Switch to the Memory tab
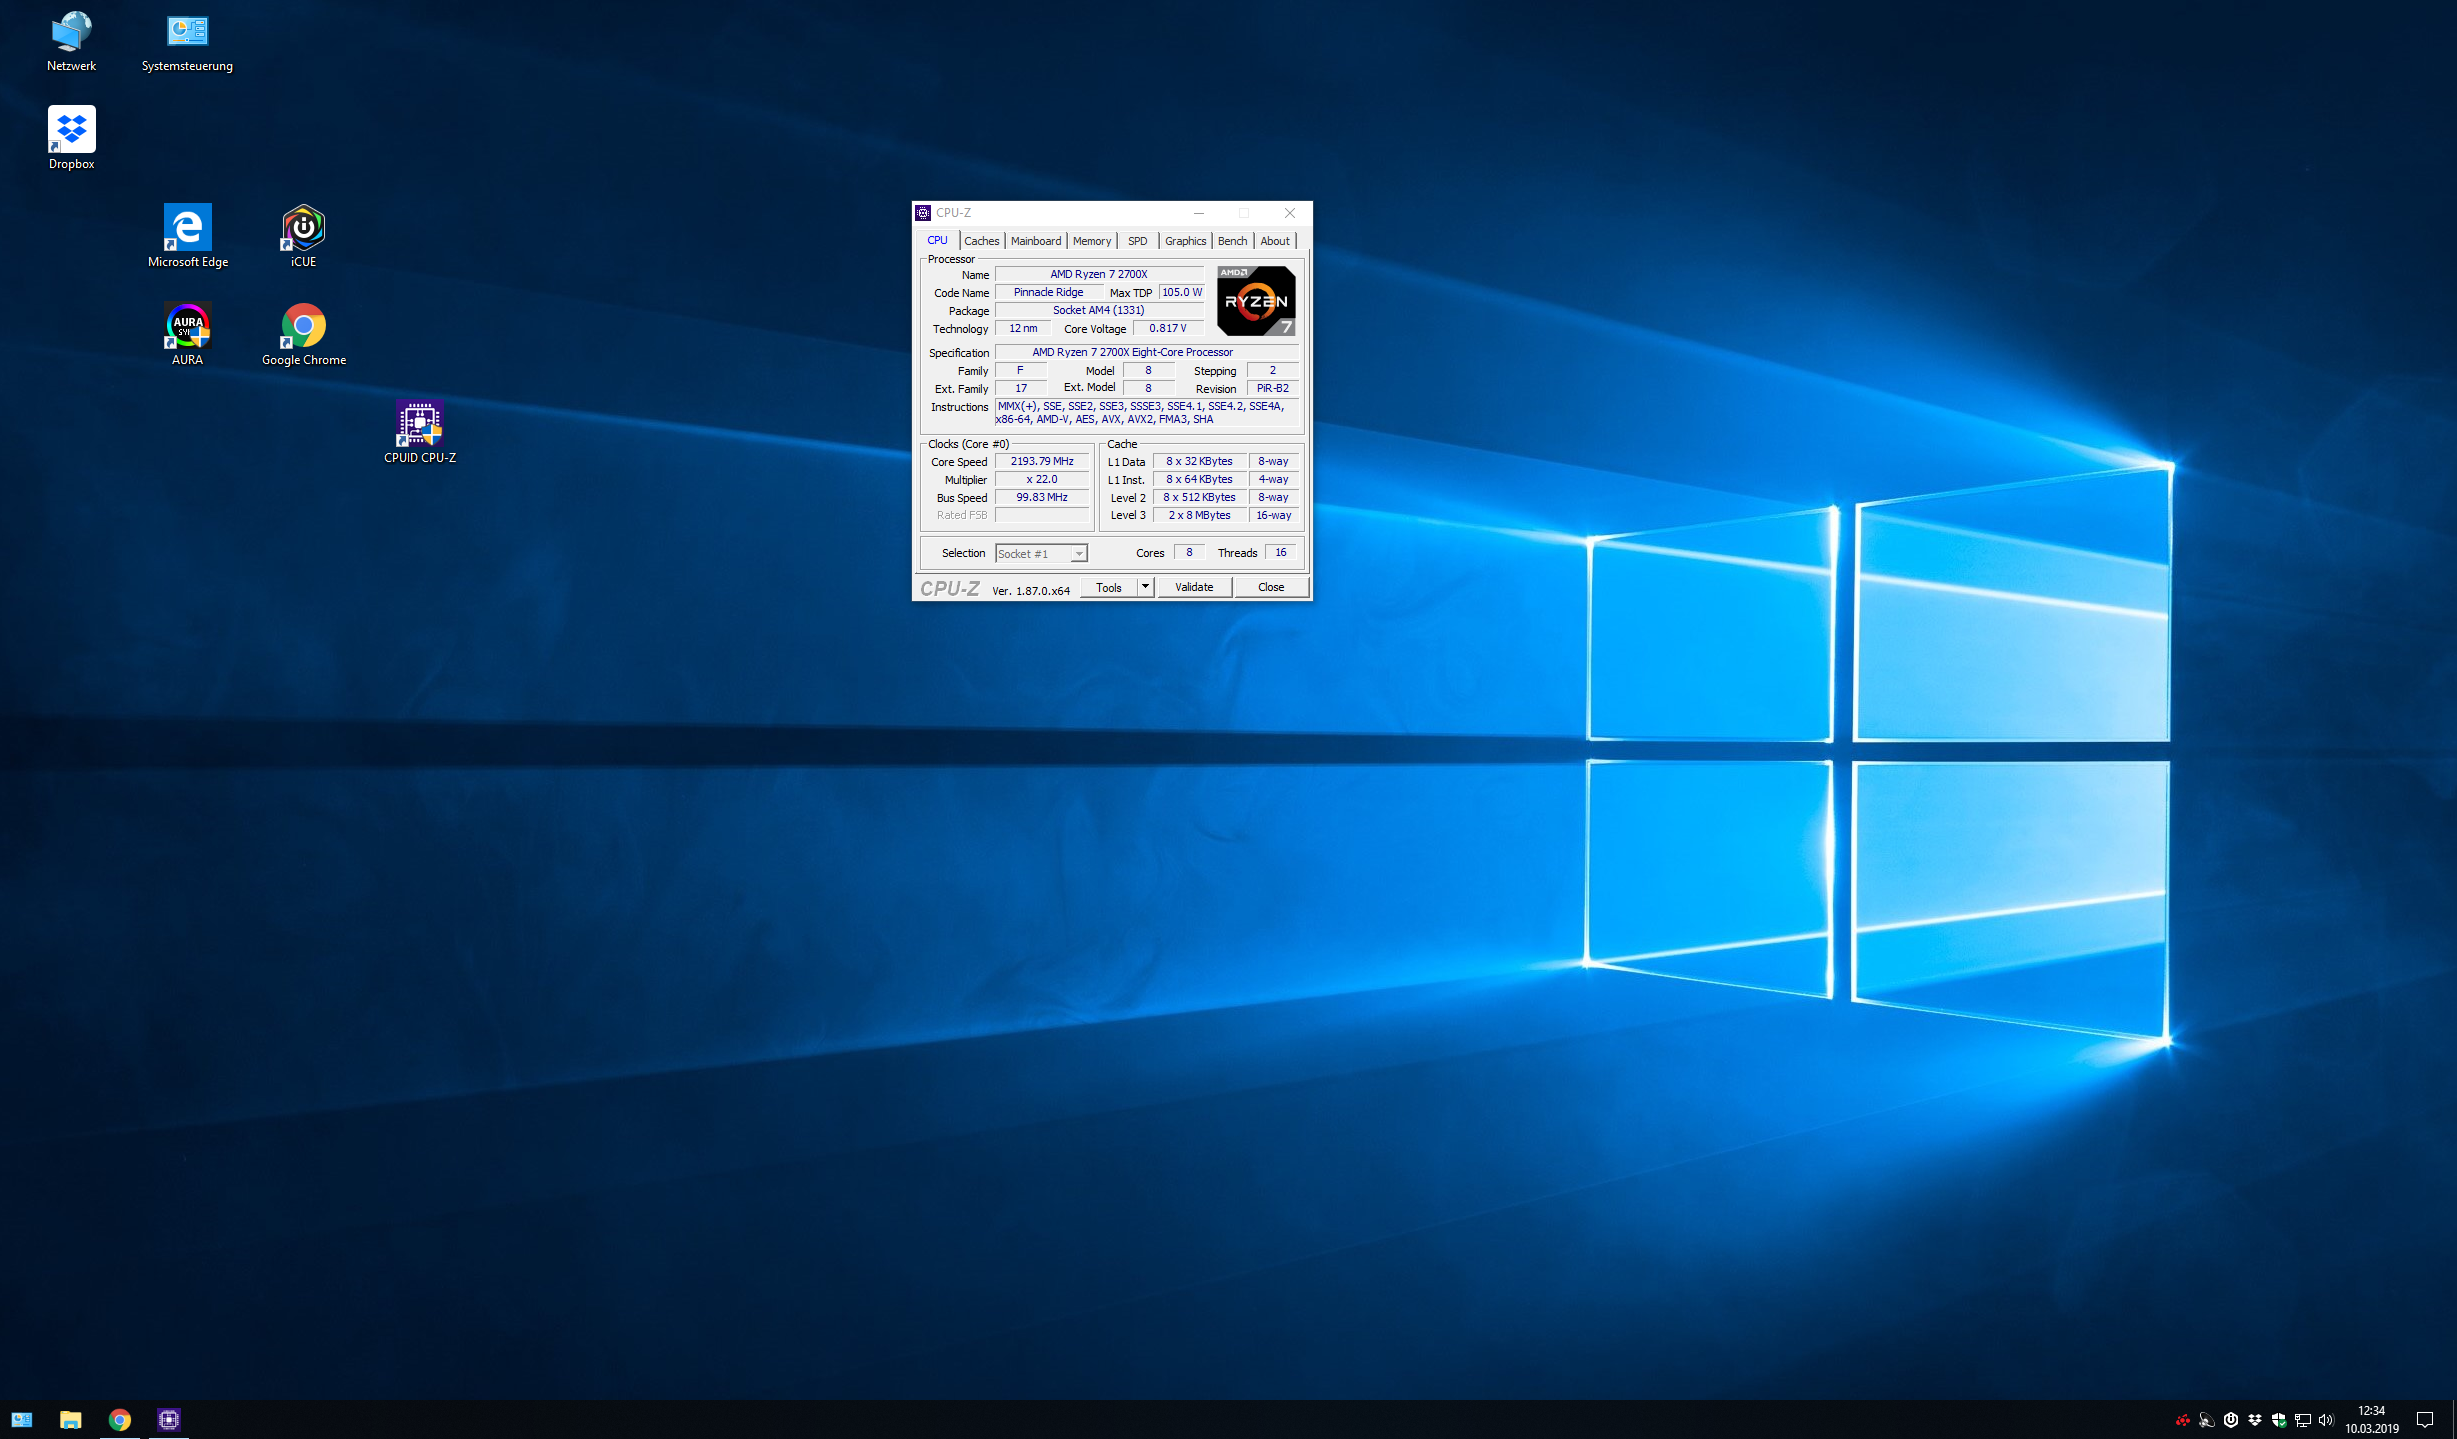The width and height of the screenshot is (2457, 1439). [1091, 241]
